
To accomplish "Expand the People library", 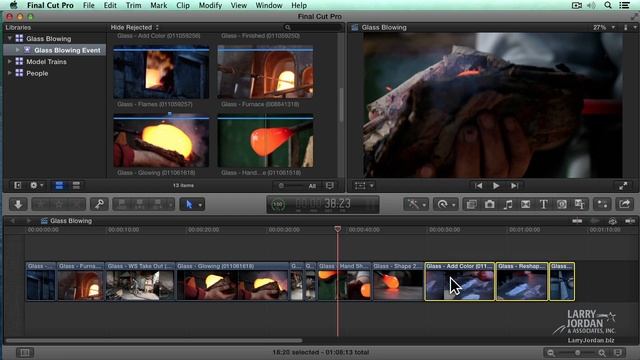I will point(10,73).
